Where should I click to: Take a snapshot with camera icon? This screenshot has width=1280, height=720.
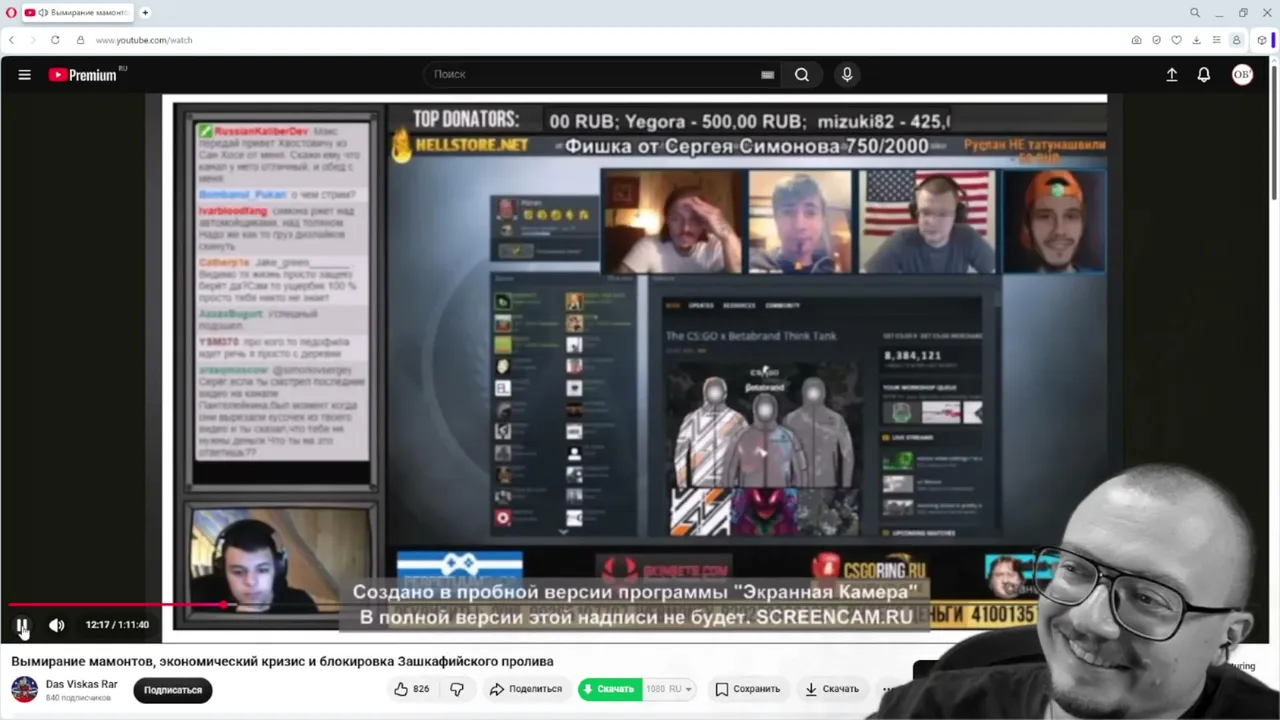(1136, 40)
